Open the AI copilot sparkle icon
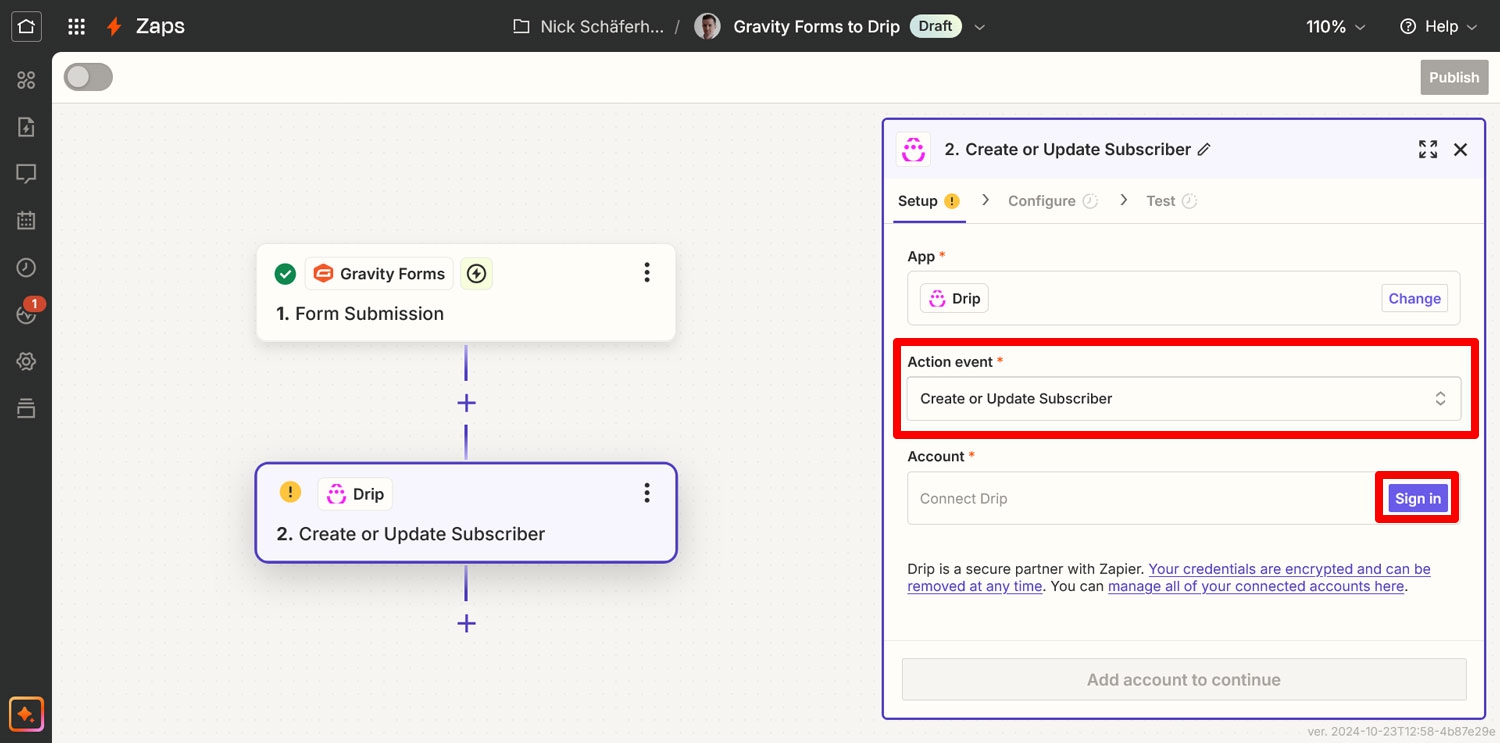This screenshot has height=743, width=1500. 26,714
